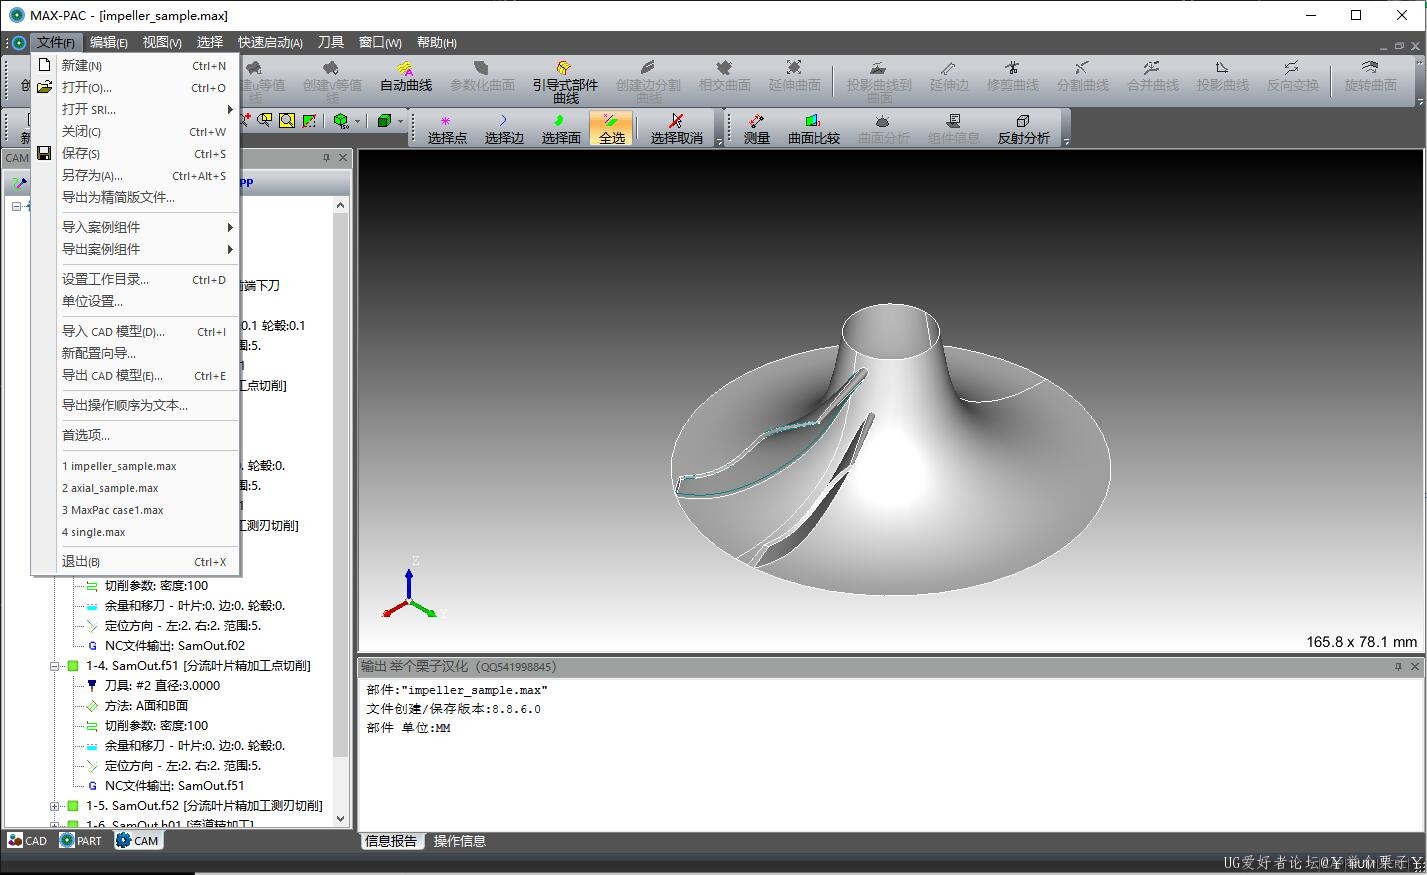
Task: Open the 测量 measure tool
Action: pyautogui.click(x=757, y=129)
